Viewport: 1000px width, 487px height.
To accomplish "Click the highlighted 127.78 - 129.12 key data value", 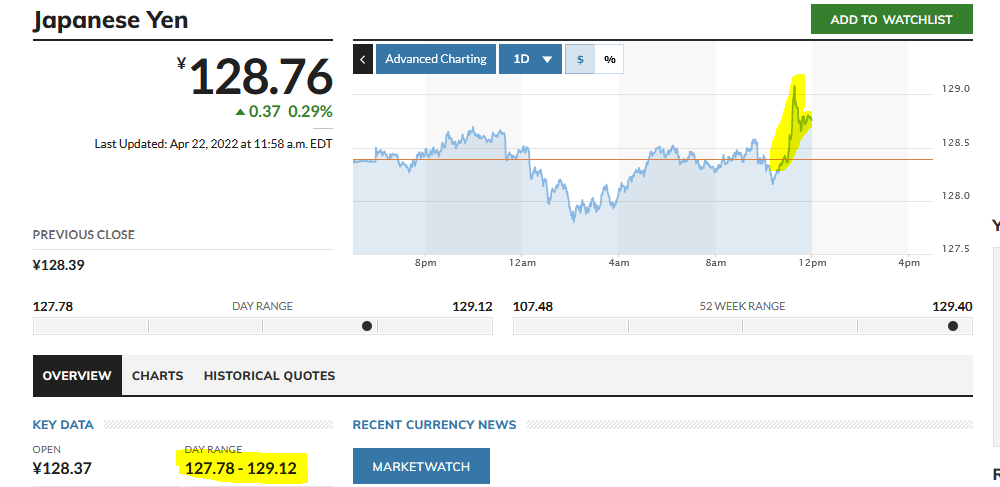I will (x=241, y=468).
